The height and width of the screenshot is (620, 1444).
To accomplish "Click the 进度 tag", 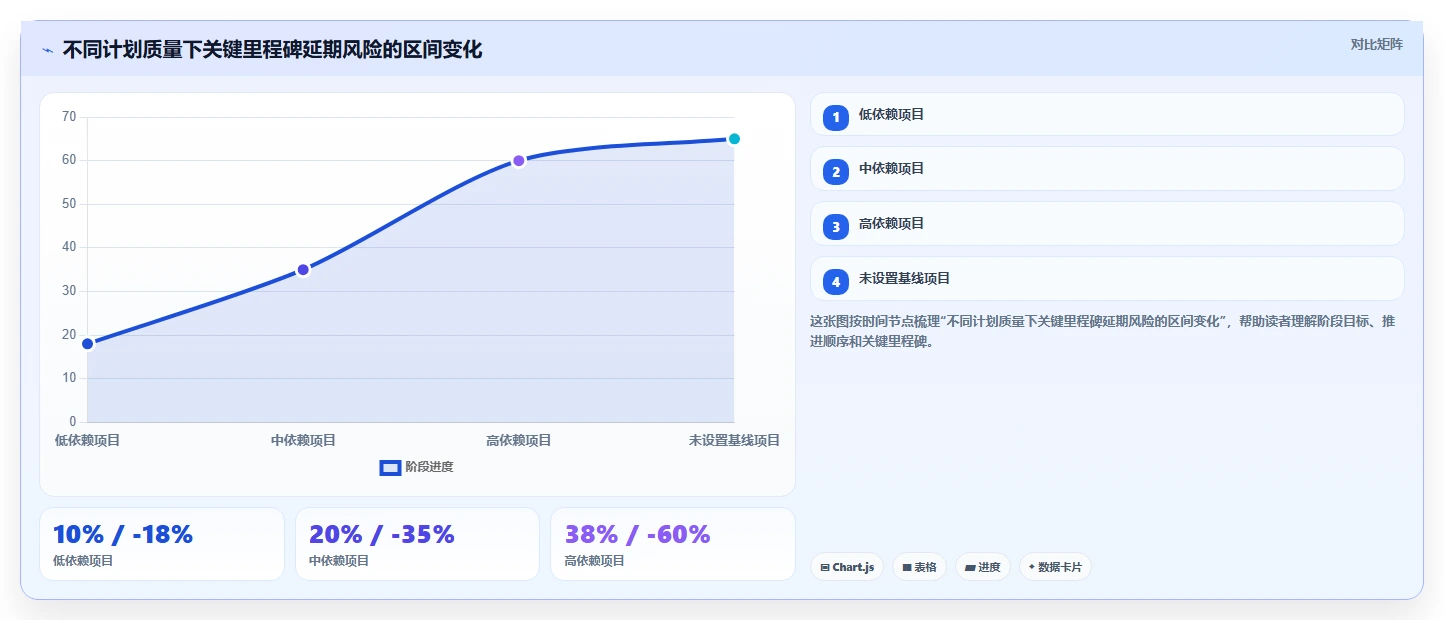I will (x=983, y=567).
